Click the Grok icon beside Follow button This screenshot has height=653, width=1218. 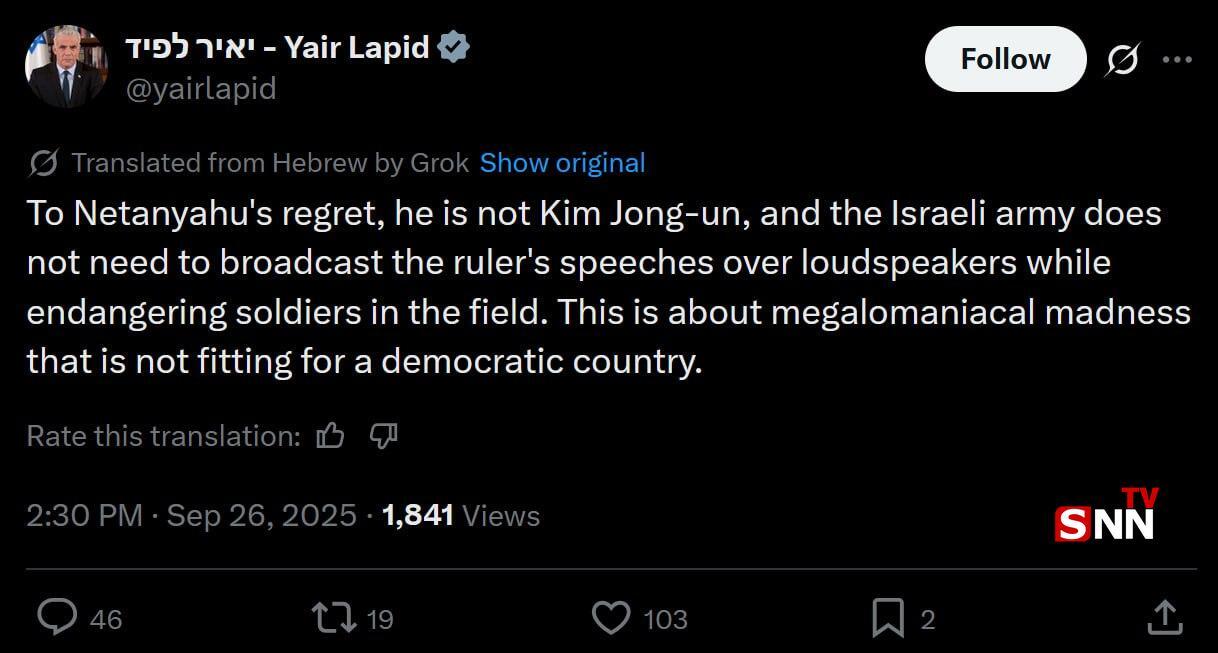pos(1122,60)
